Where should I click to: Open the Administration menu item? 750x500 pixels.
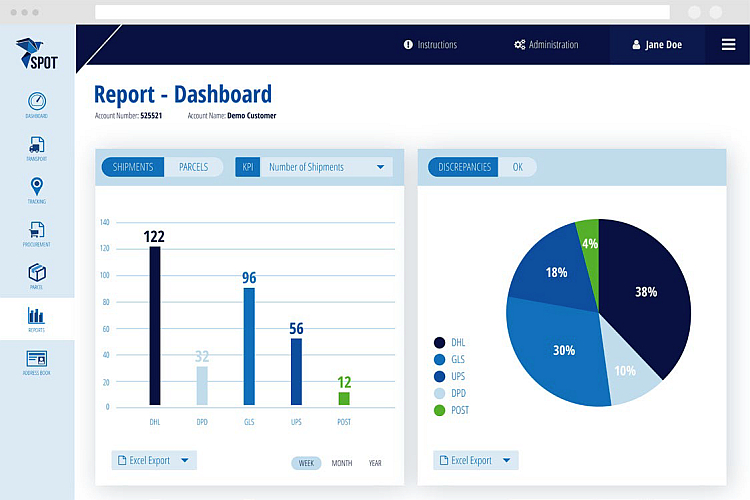tap(546, 45)
